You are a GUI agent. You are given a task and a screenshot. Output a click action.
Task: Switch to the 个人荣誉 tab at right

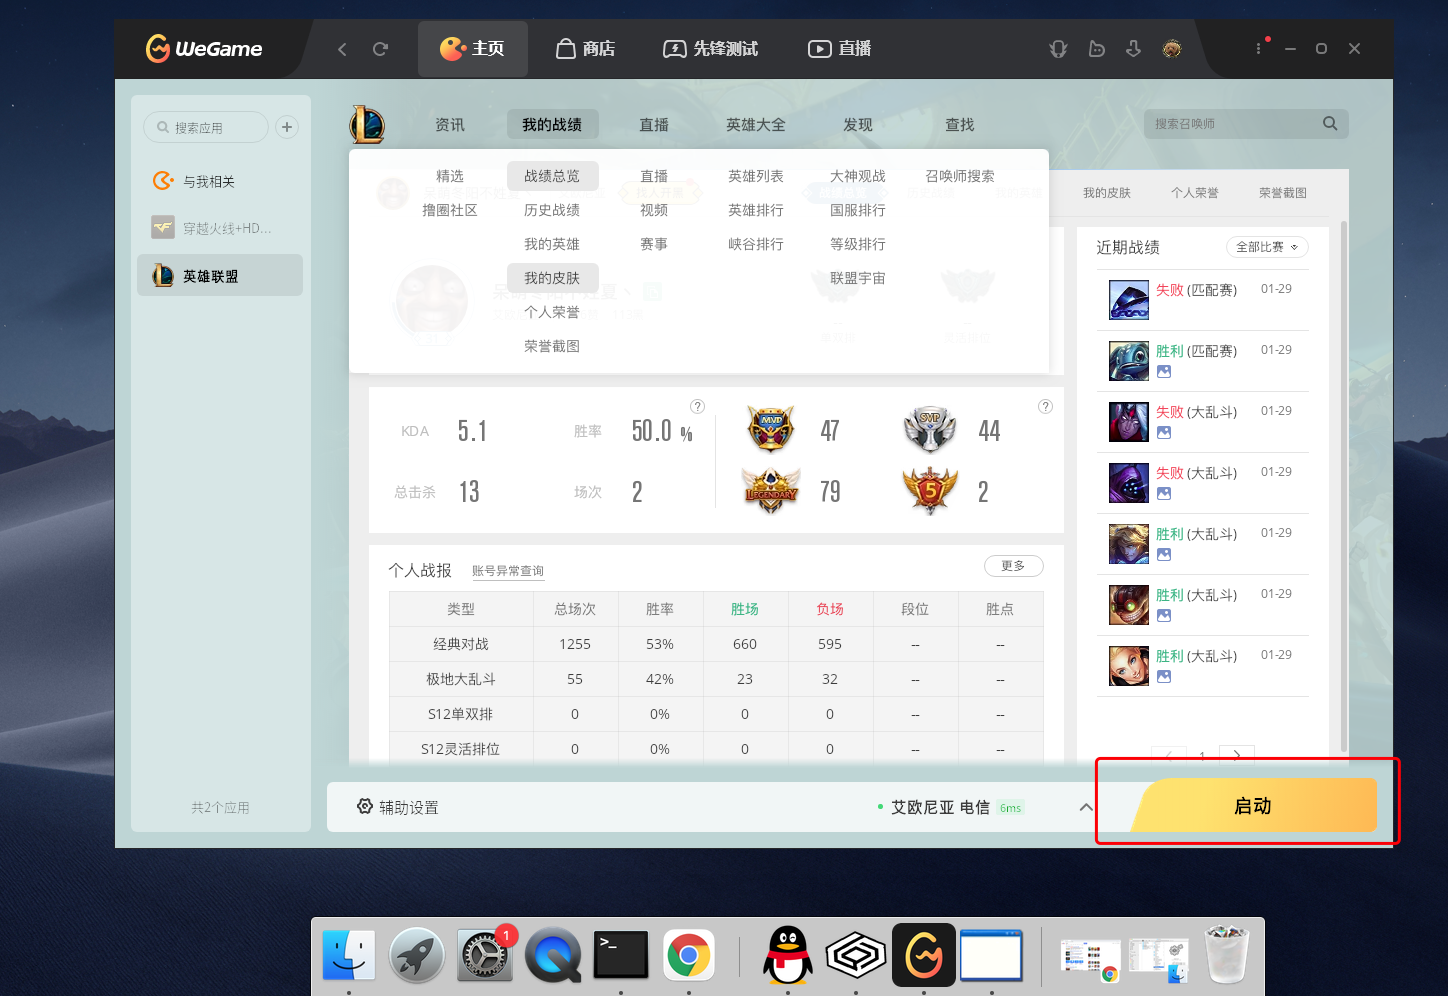pyautogui.click(x=1195, y=193)
